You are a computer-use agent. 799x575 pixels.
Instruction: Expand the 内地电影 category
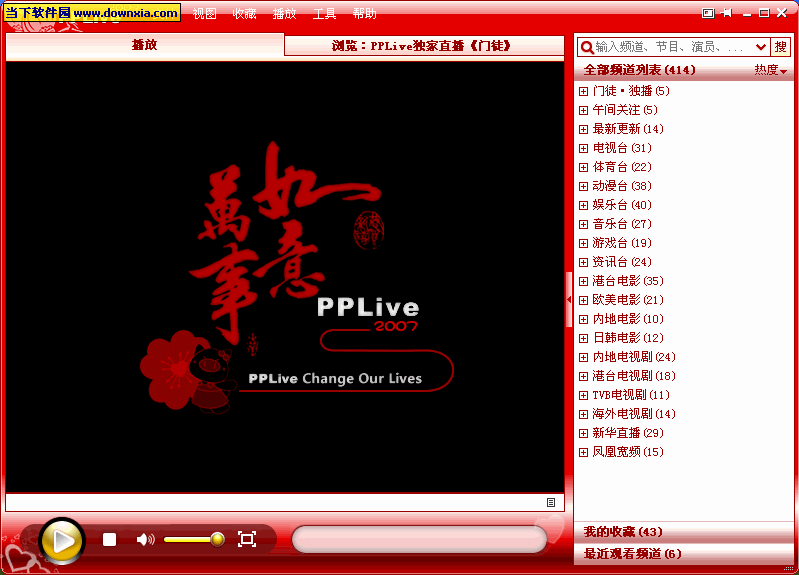click(583, 320)
